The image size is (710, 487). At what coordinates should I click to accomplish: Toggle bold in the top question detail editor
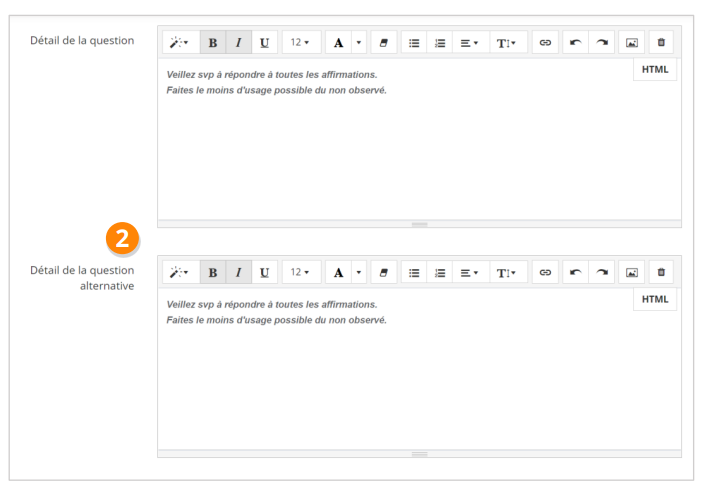click(x=212, y=43)
